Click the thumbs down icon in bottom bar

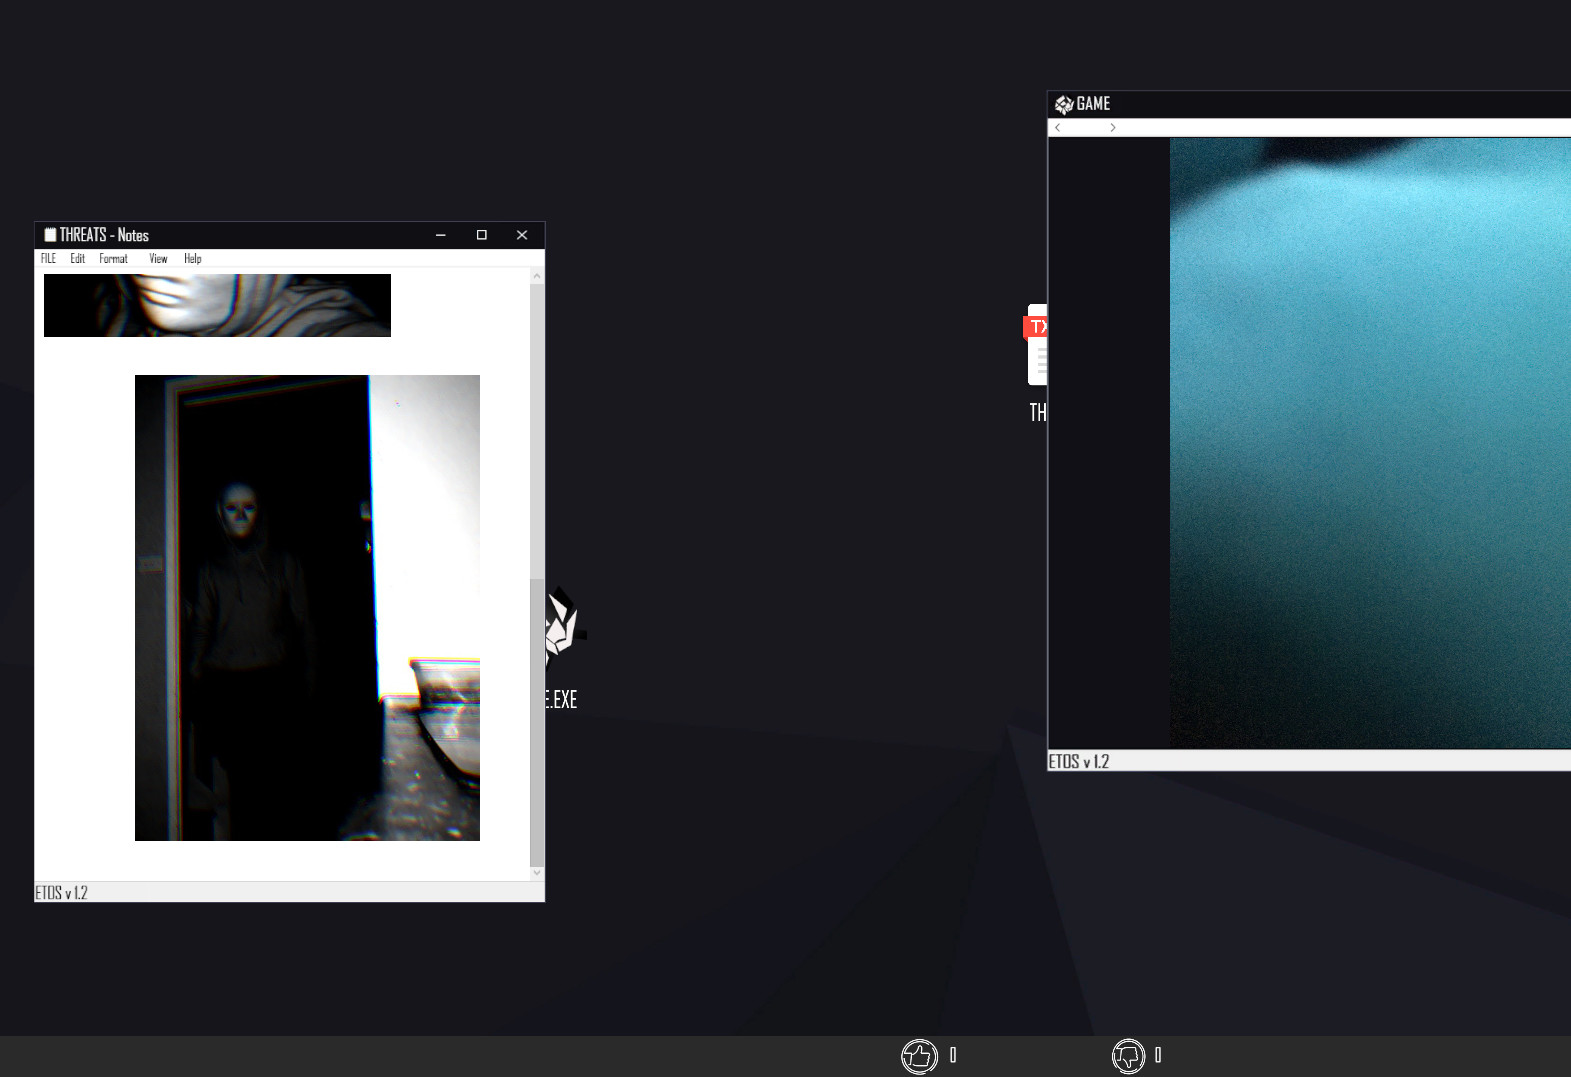click(x=1128, y=1056)
